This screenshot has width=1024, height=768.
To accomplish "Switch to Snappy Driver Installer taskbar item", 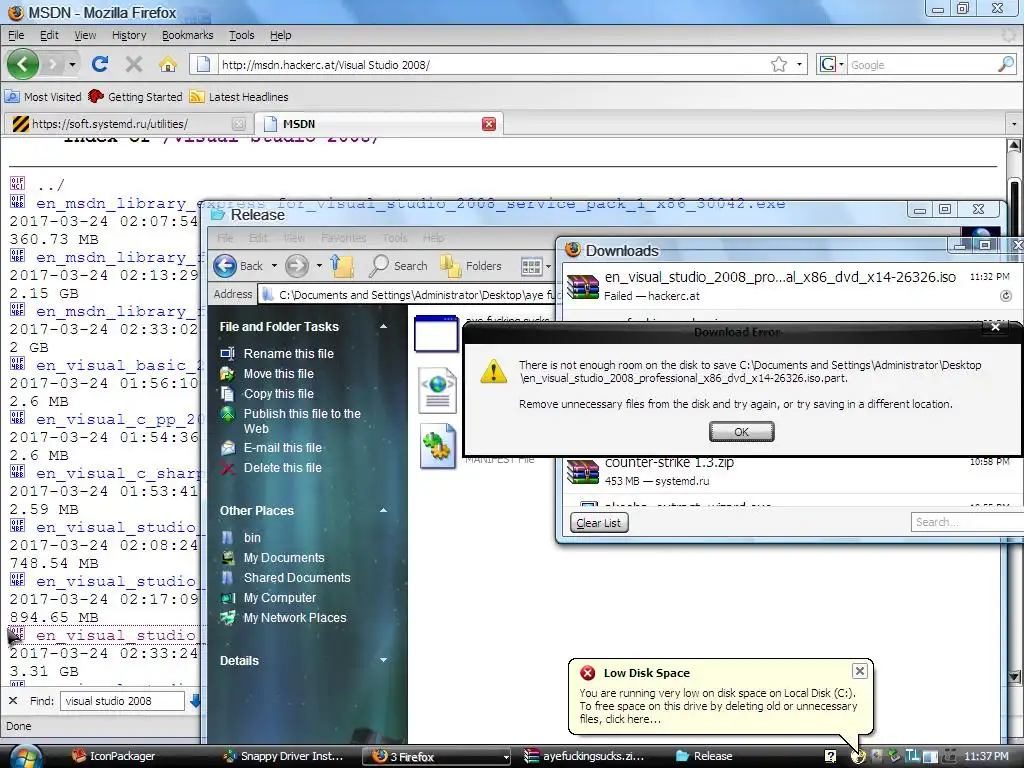I will pyautogui.click(x=283, y=756).
